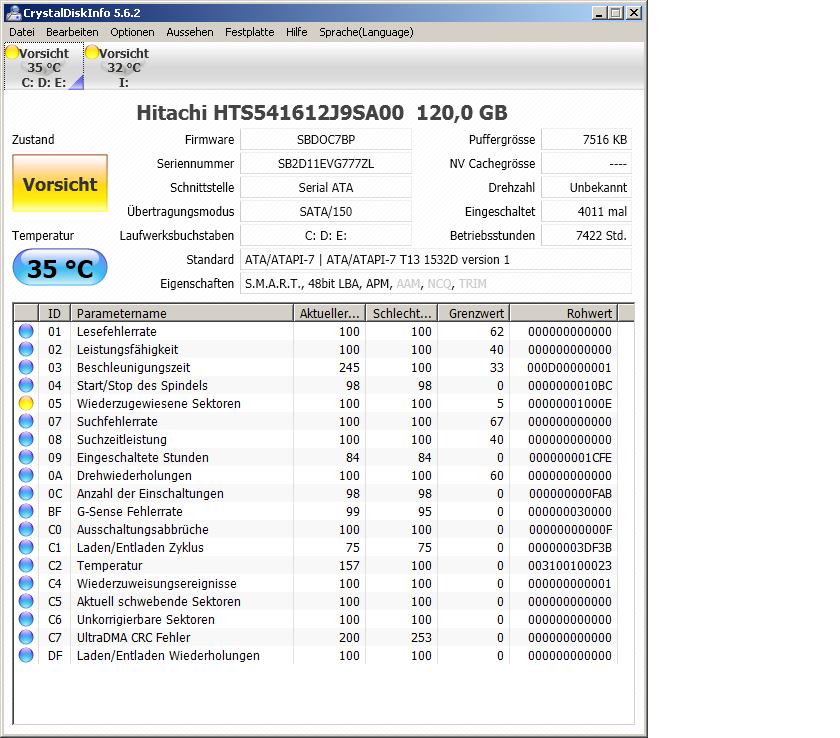Click the SATA/150 transfer mode field
The width and height of the screenshot is (840, 738).
[326, 212]
